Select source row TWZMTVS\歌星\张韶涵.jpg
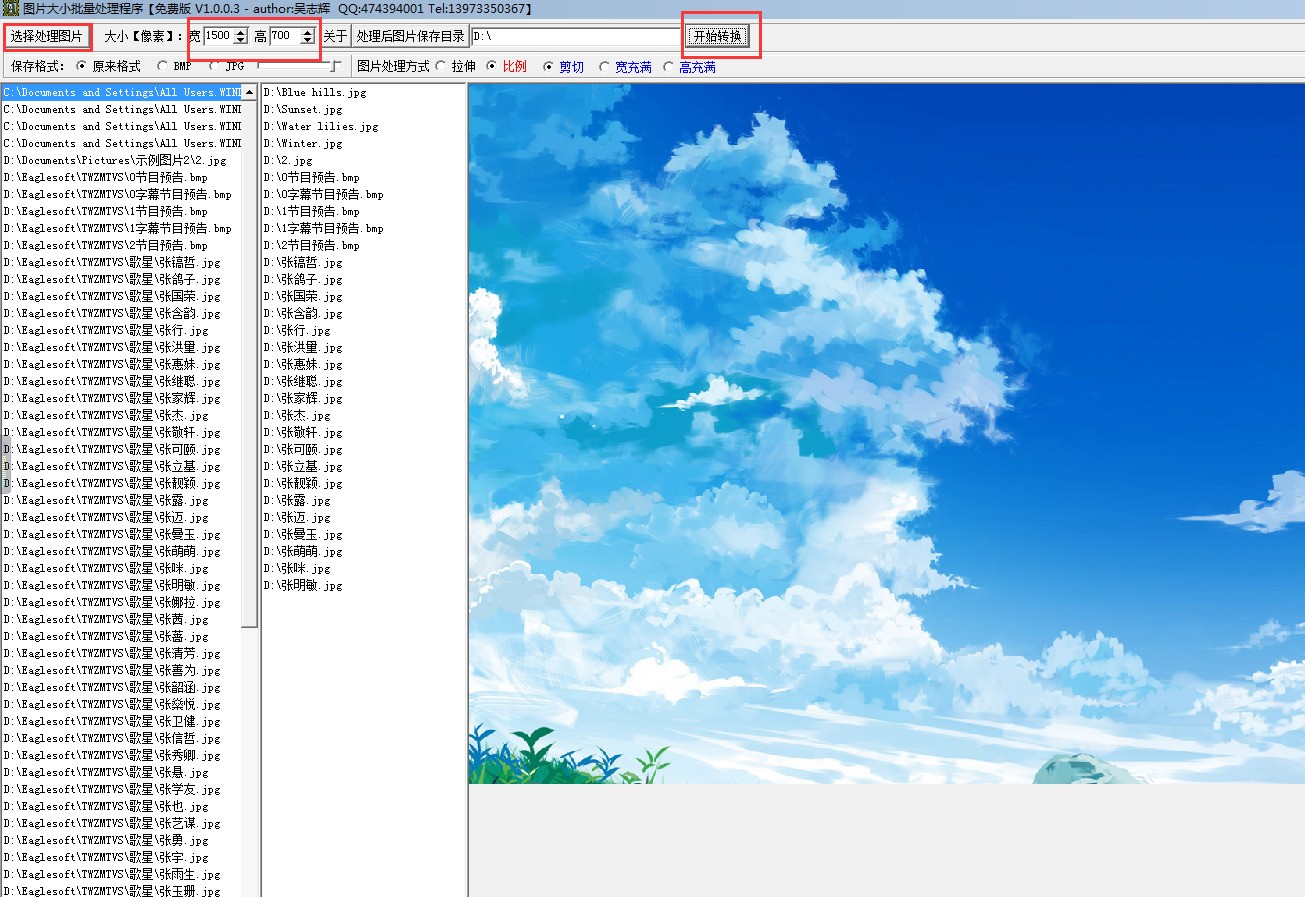This screenshot has width=1305, height=897. tap(122, 687)
